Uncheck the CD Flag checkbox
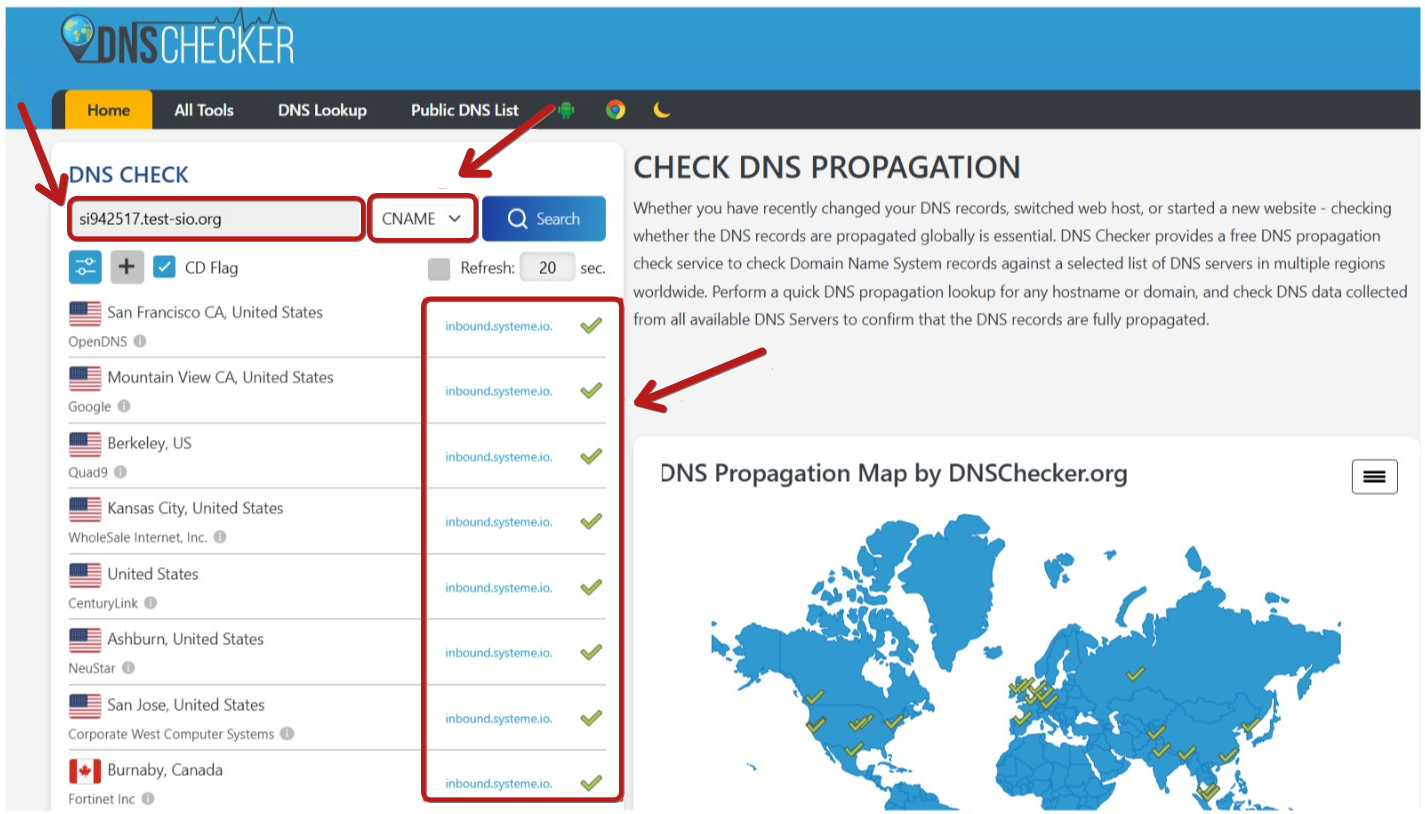The width and height of the screenshot is (1425, 814). pyautogui.click(x=165, y=267)
